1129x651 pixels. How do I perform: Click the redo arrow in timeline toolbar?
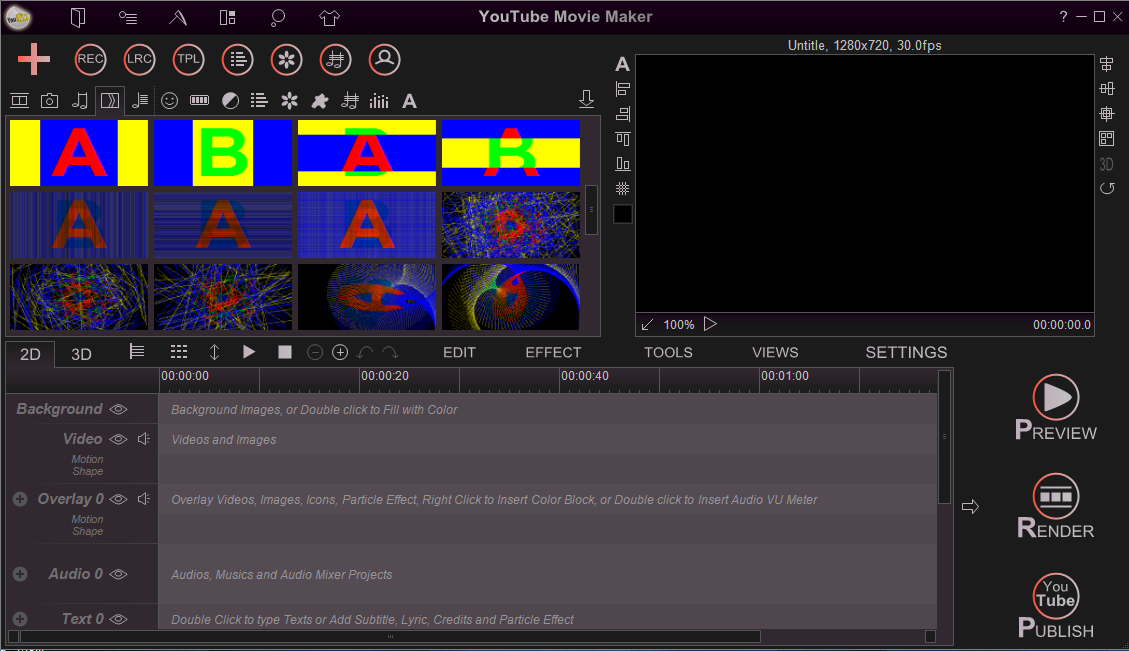click(x=390, y=352)
